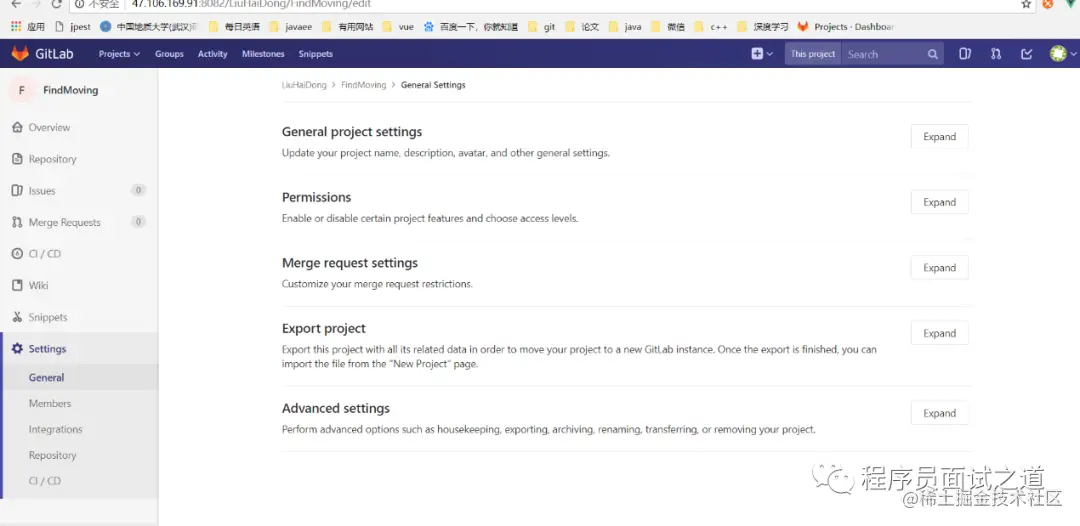The image size is (1080, 526).
Task: Click the Wiki book icon in sidebar
Action: pyautogui.click(x=17, y=285)
